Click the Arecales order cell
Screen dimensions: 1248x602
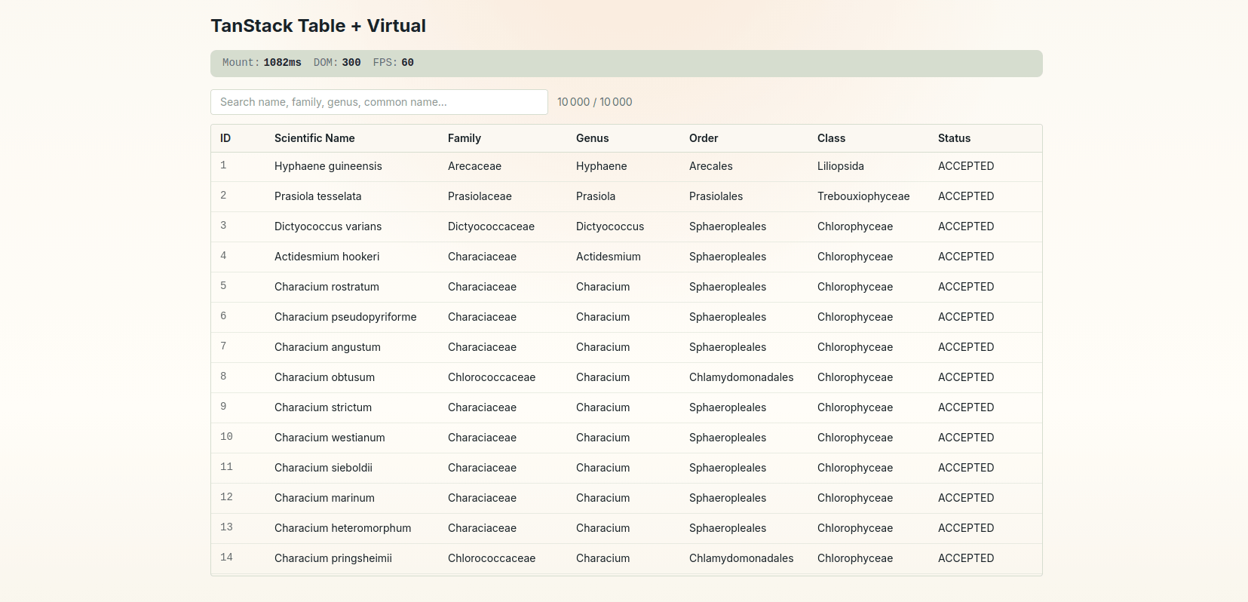point(711,166)
